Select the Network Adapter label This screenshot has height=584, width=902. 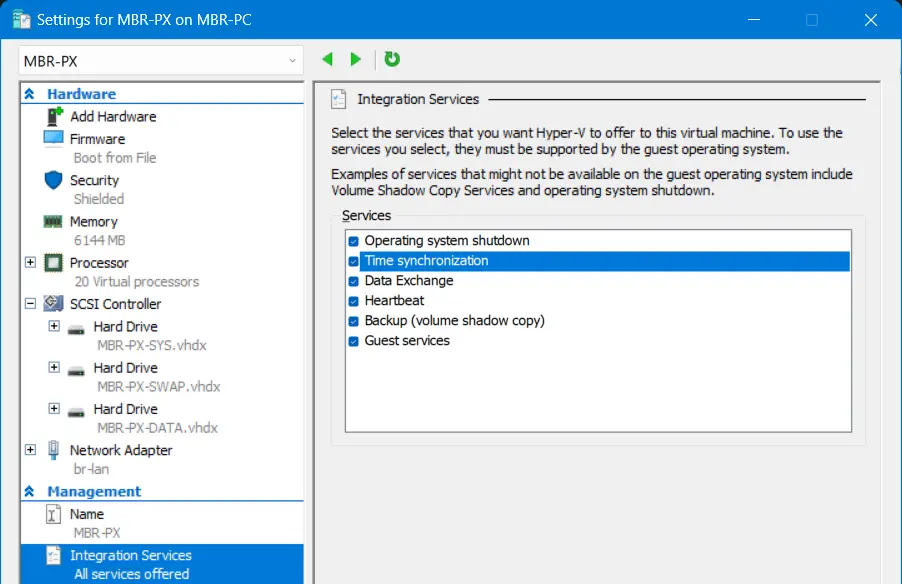[121, 450]
